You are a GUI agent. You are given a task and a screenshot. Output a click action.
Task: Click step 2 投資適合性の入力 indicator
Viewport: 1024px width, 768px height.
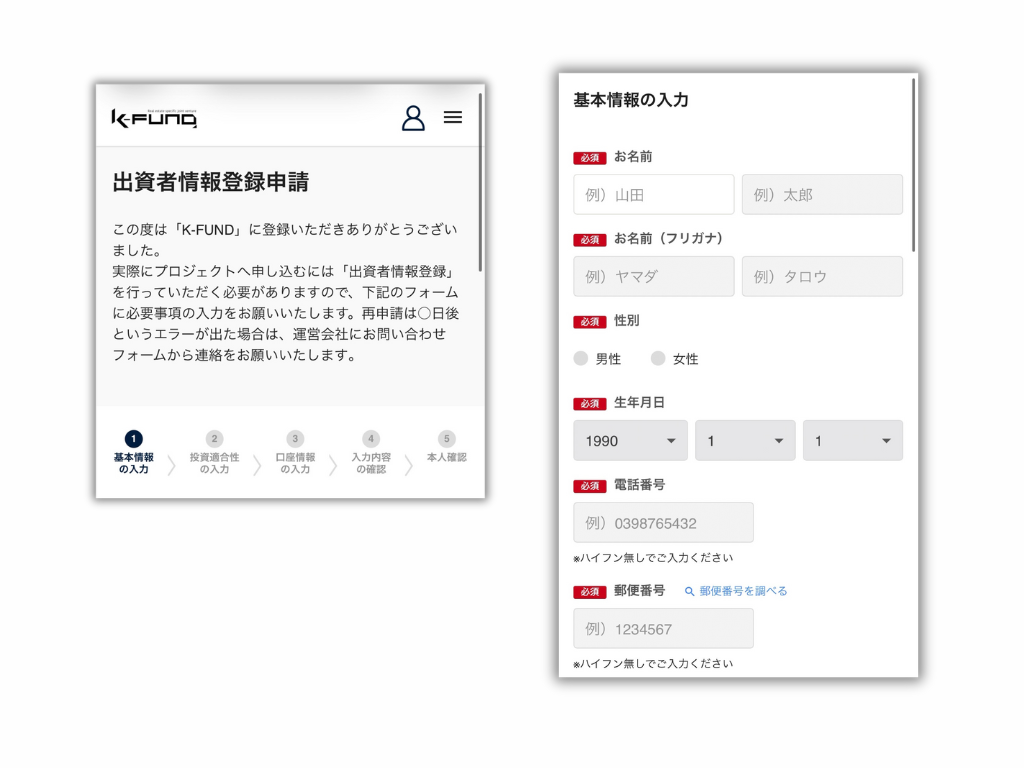click(214, 439)
